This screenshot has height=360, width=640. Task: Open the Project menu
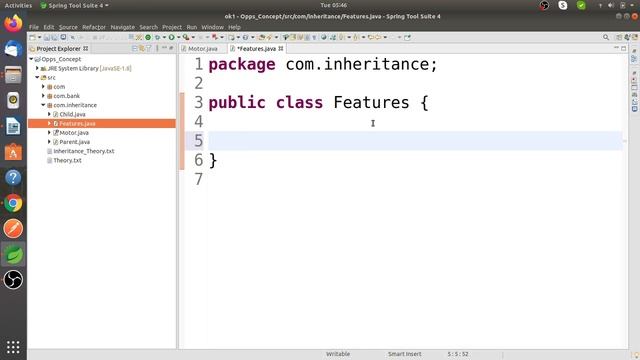(172, 27)
